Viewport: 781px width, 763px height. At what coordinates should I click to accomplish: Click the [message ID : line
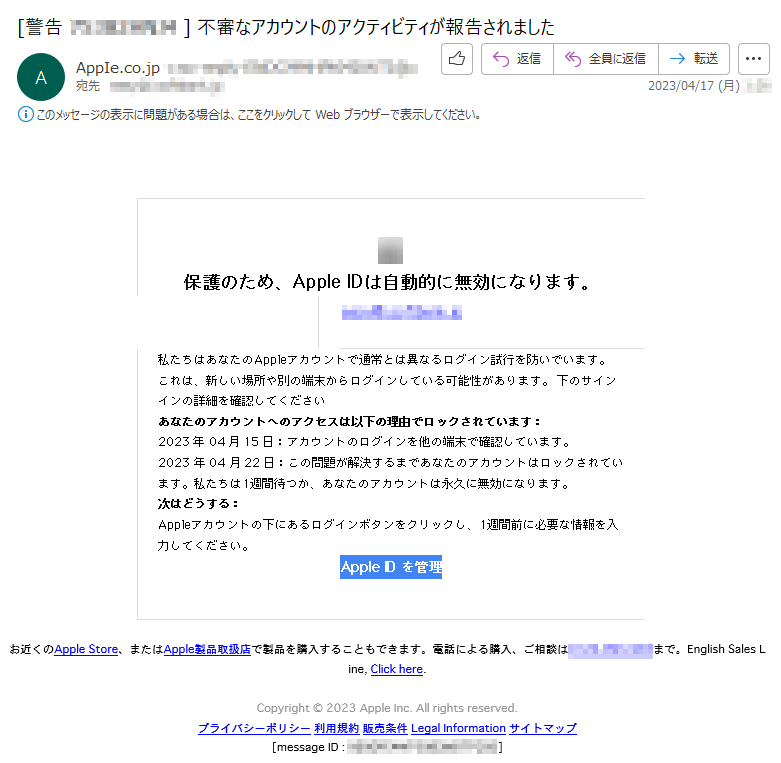click(388, 747)
